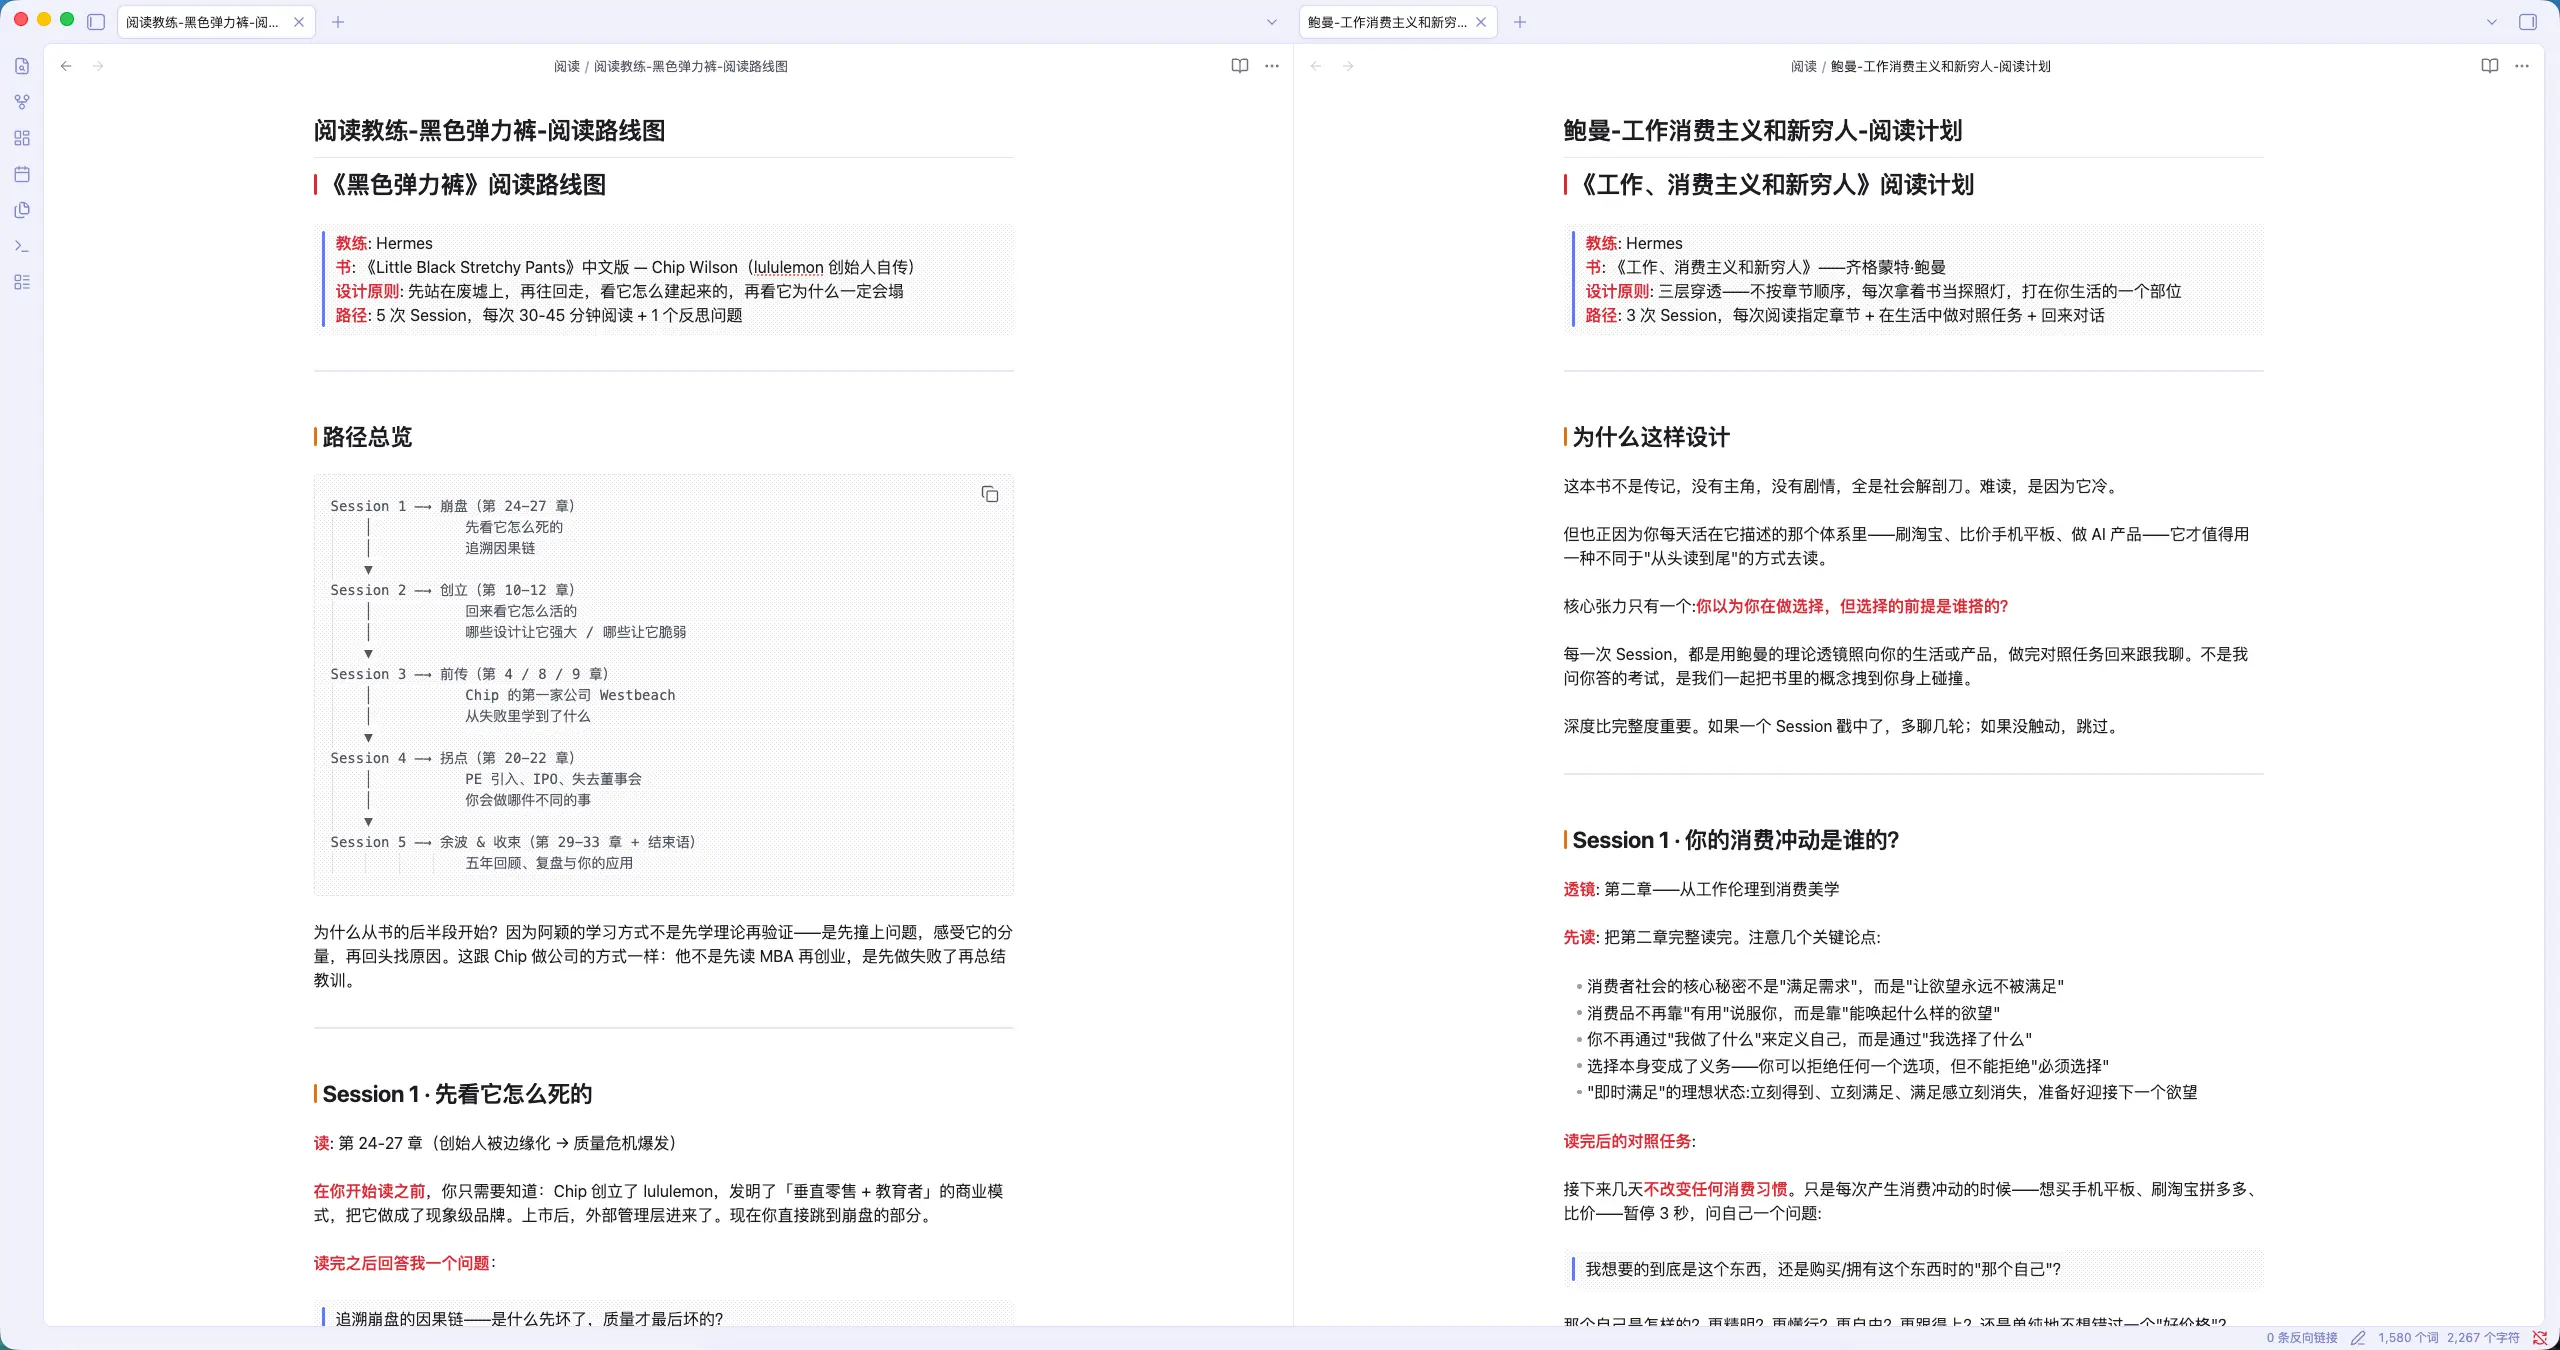
Task: Open more options for the right note
Action: click(2522, 66)
